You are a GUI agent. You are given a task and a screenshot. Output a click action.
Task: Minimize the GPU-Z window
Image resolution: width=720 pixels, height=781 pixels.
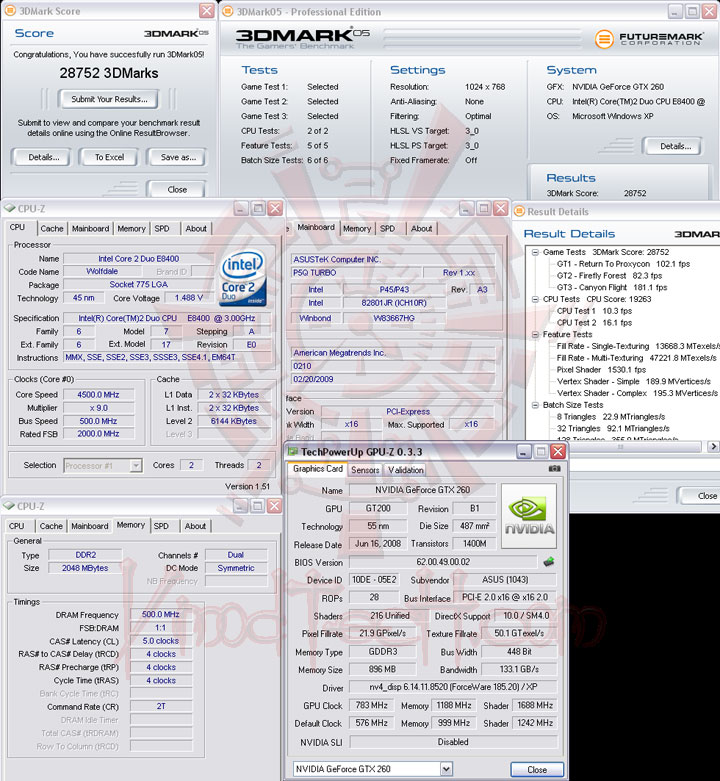[523, 452]
